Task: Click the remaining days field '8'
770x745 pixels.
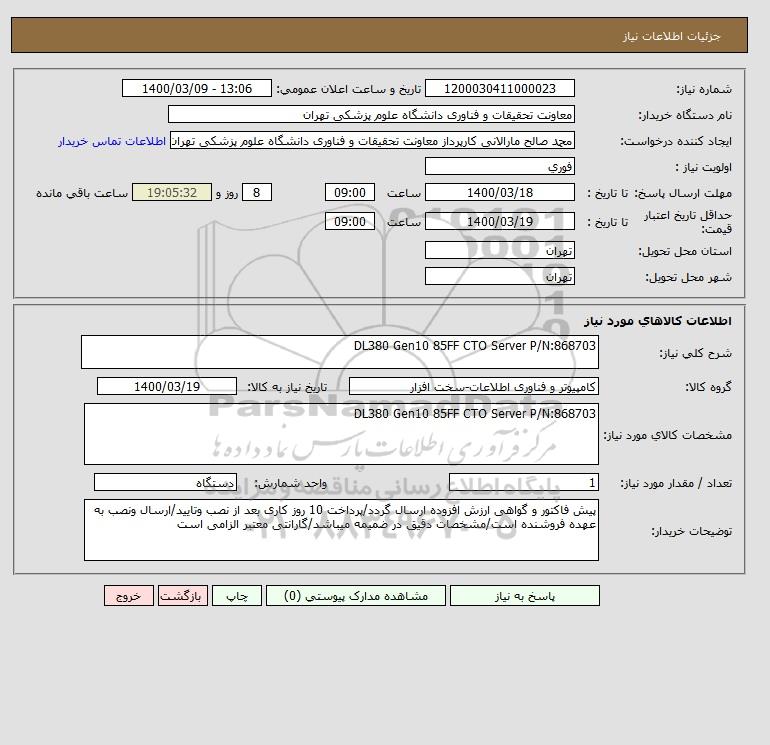Action: click(x=257, y=193)
